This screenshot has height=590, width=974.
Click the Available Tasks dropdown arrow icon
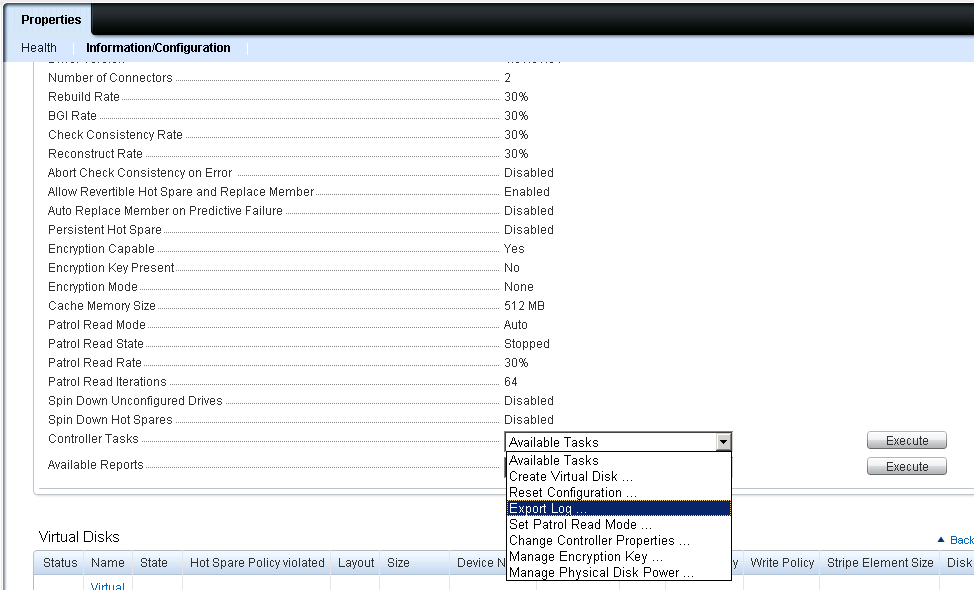[x=723, y=441]
